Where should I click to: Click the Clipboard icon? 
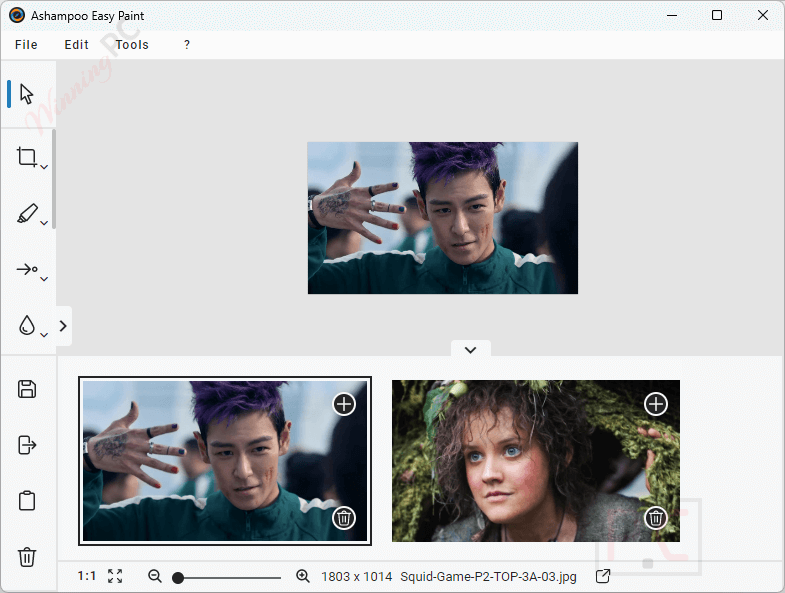pos(27,500)
